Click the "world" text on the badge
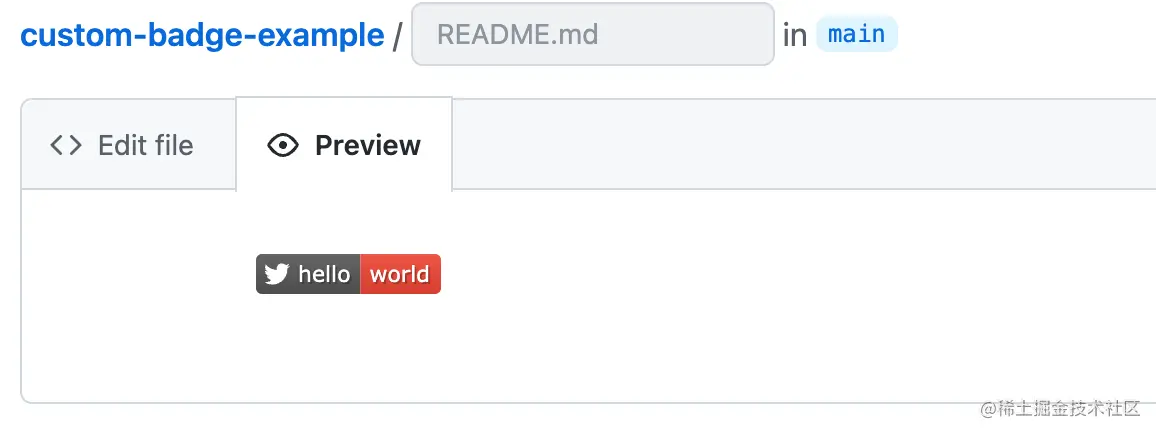 point(400,275)
